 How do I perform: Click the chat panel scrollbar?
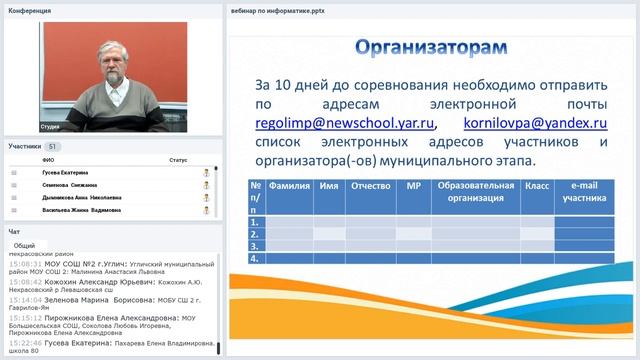(218, 304)
